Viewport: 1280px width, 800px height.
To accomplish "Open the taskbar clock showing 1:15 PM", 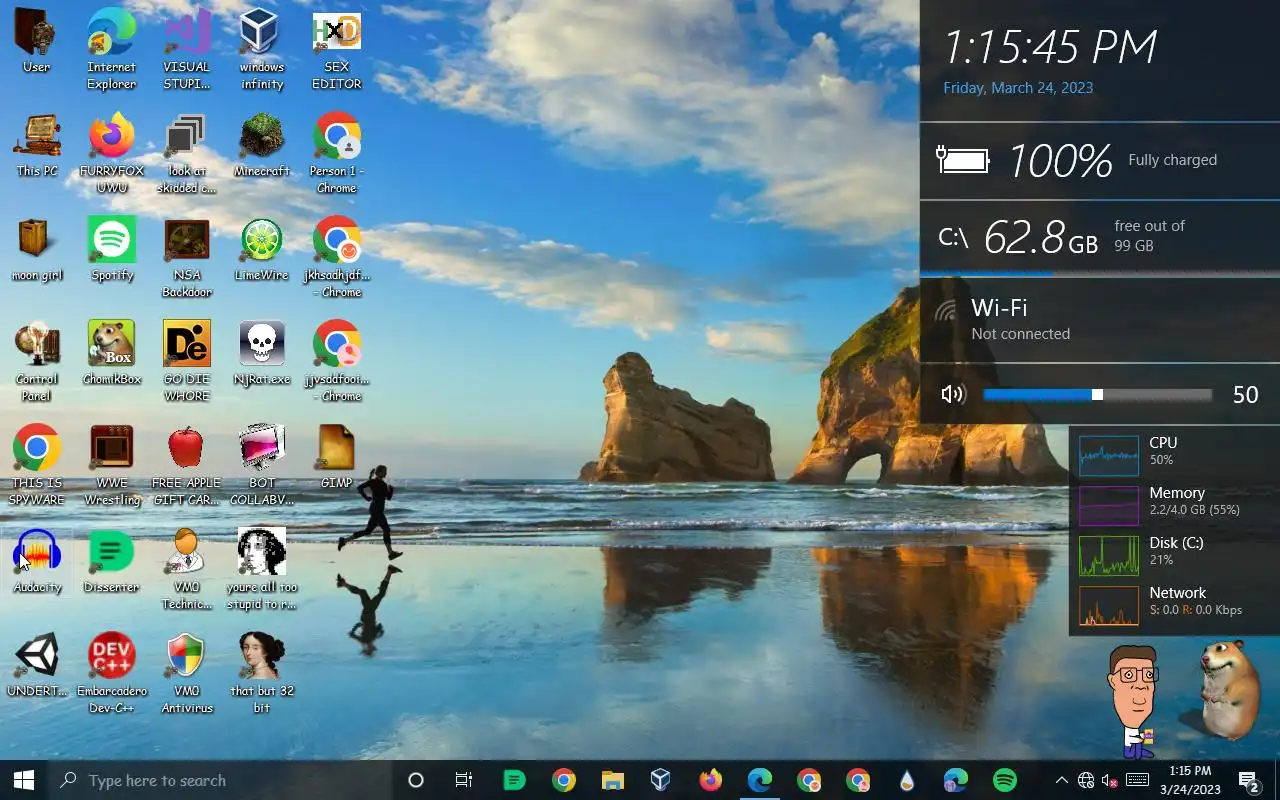I will coord(1190,780).
